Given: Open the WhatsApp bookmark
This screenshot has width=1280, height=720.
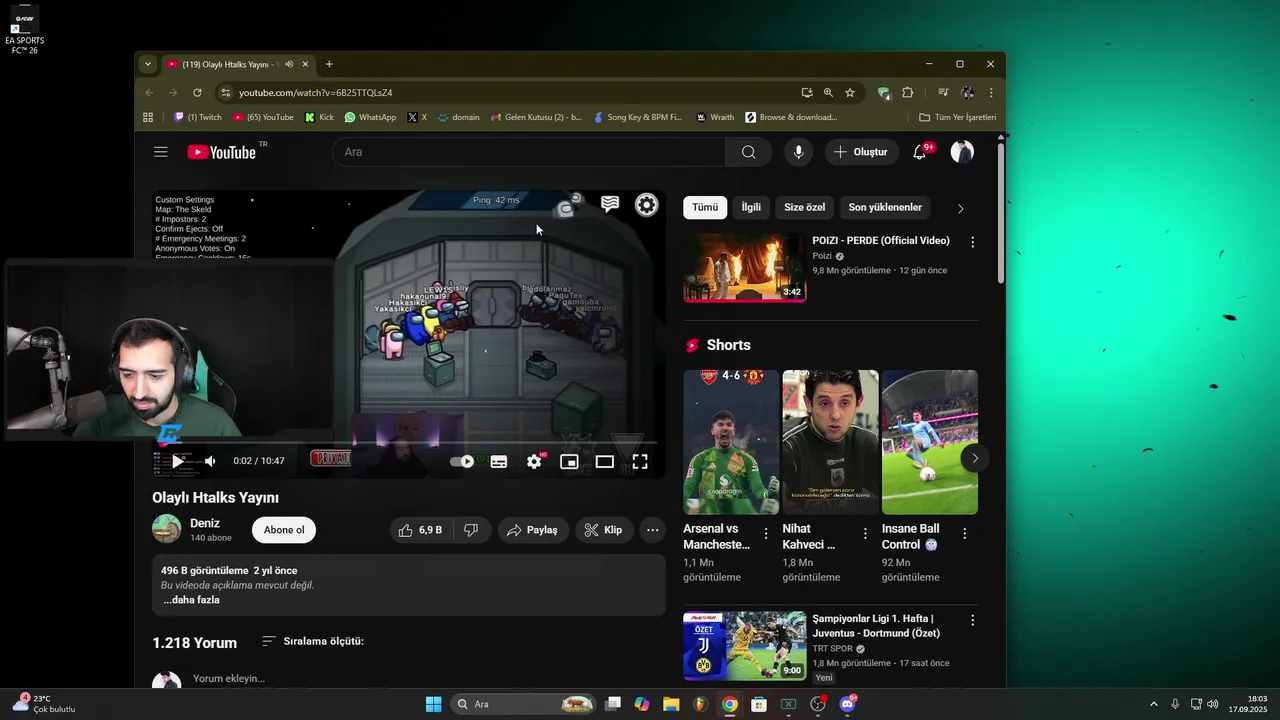Looking at the screenshot, I should [370, 117].
